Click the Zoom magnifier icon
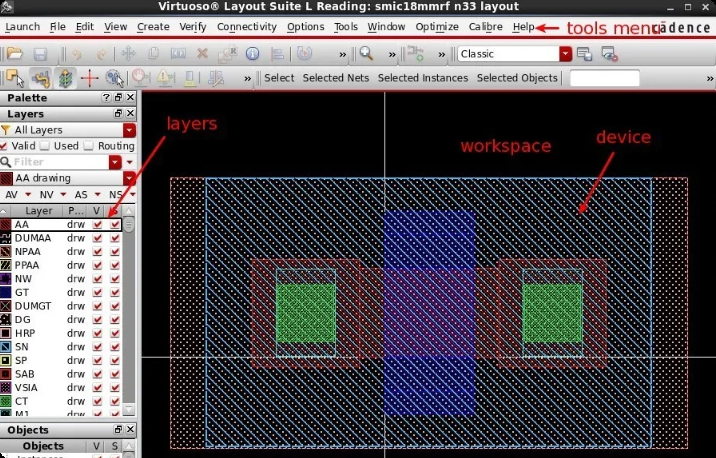This screenshot has width=716, height=458. point(366,53)
